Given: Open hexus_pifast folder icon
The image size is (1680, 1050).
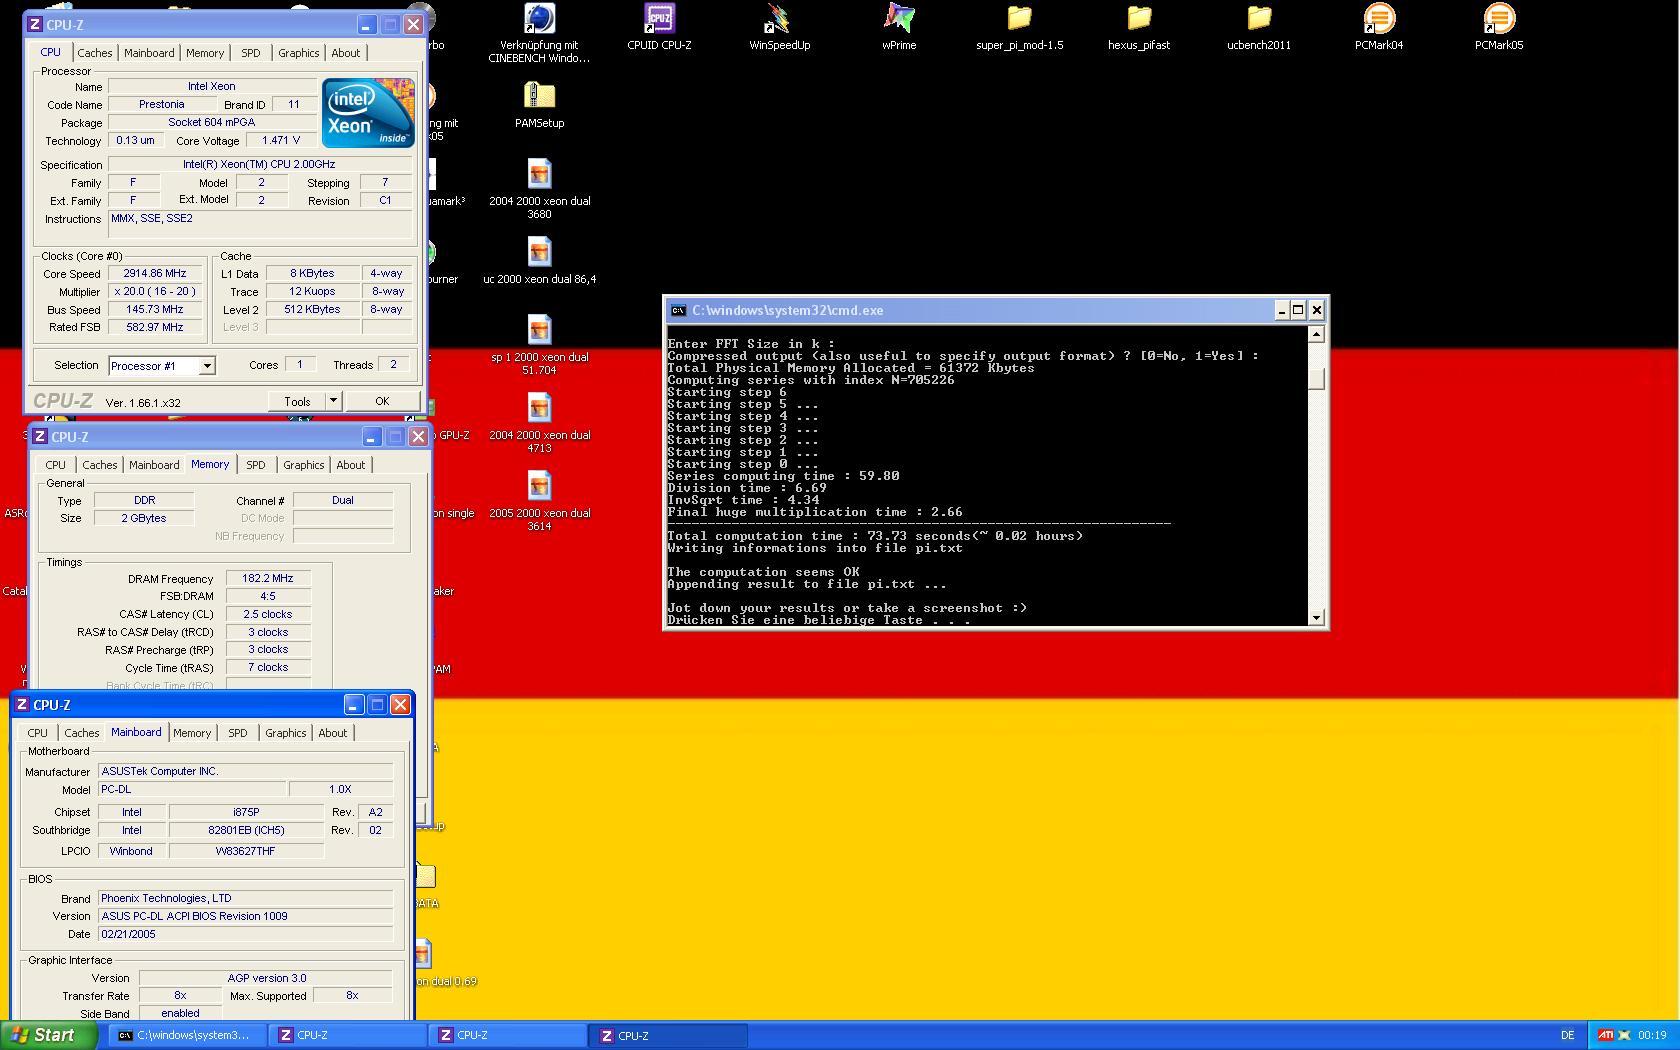Looking at the screenshot, I should pos(1139,20).
